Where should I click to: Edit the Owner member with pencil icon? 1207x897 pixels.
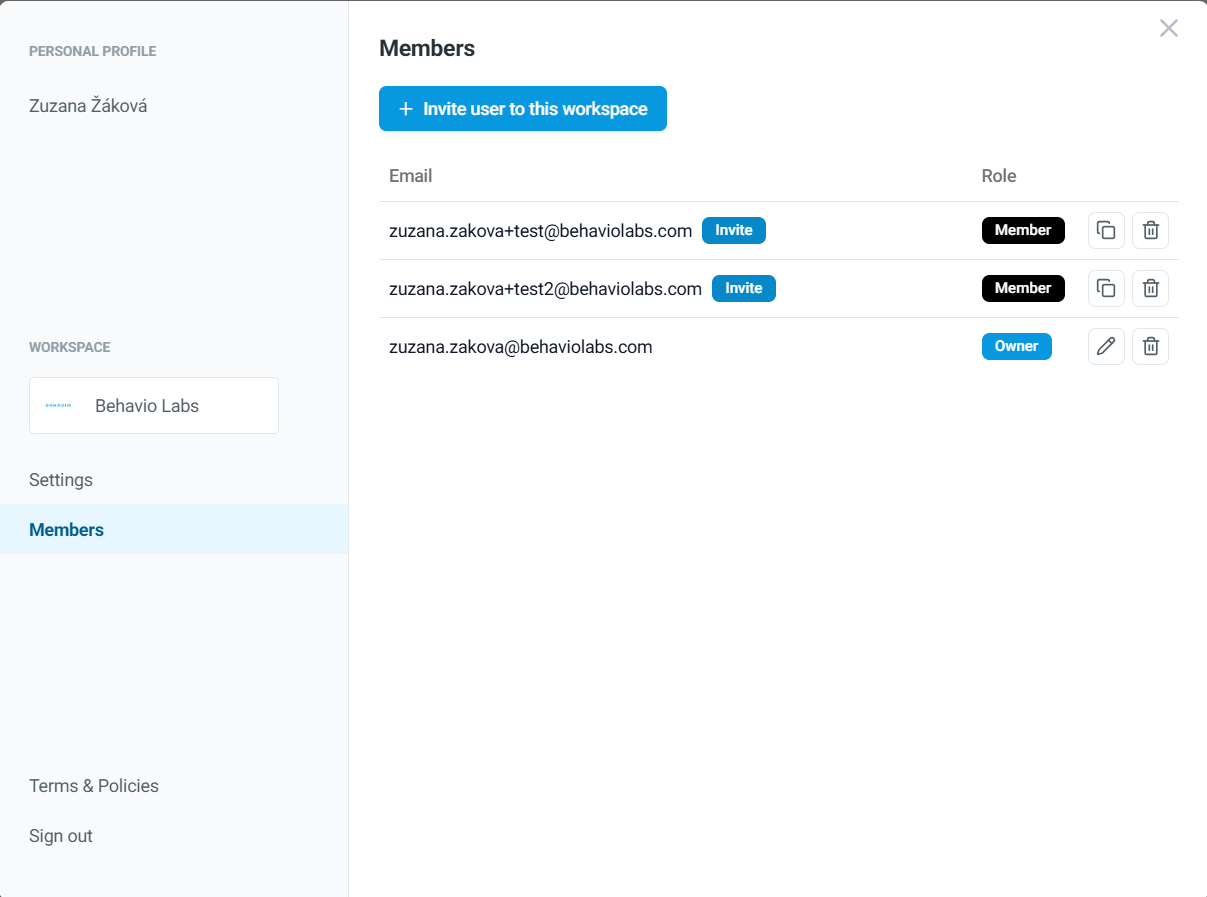click(x=1106, y=347)
